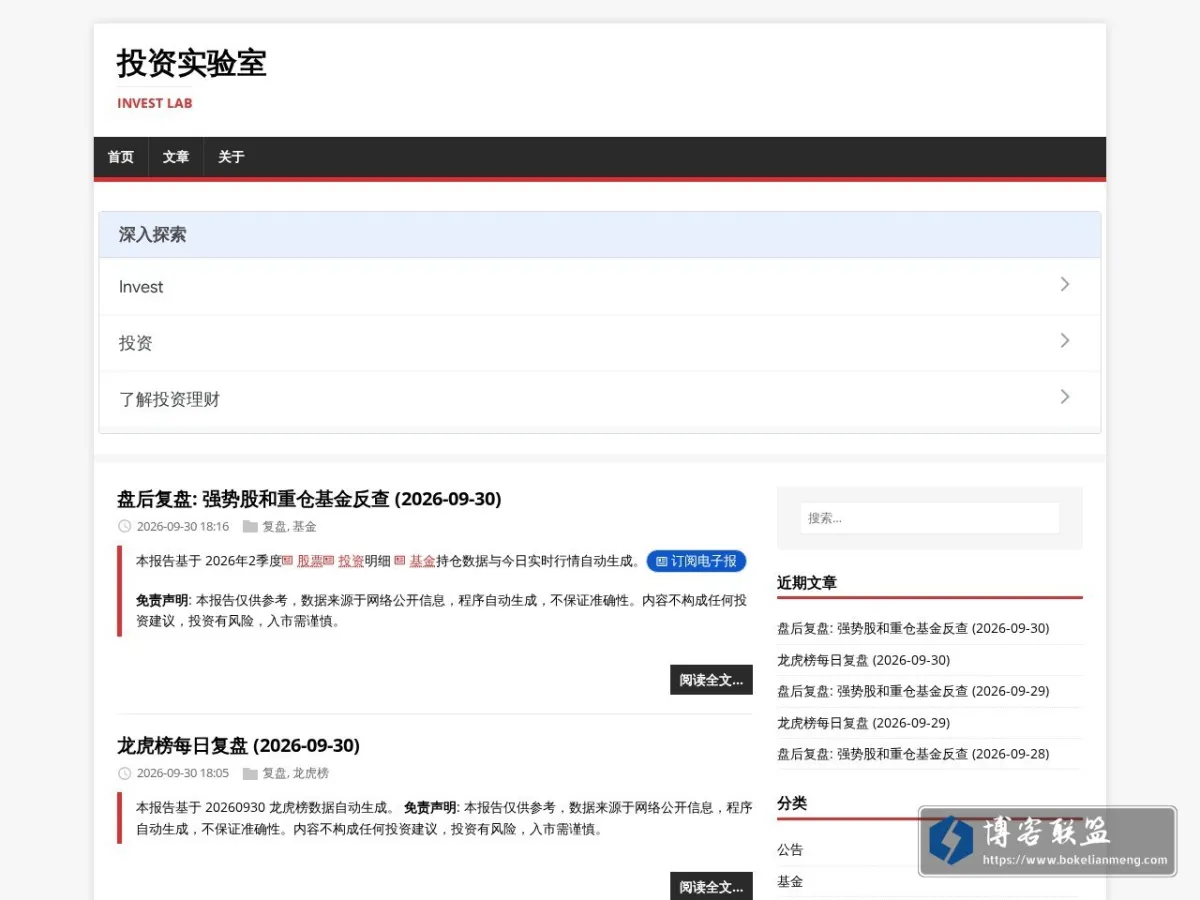1200x900 pixels.
Task: Open 复盘 category under the first post
Action: click(274, 526)
